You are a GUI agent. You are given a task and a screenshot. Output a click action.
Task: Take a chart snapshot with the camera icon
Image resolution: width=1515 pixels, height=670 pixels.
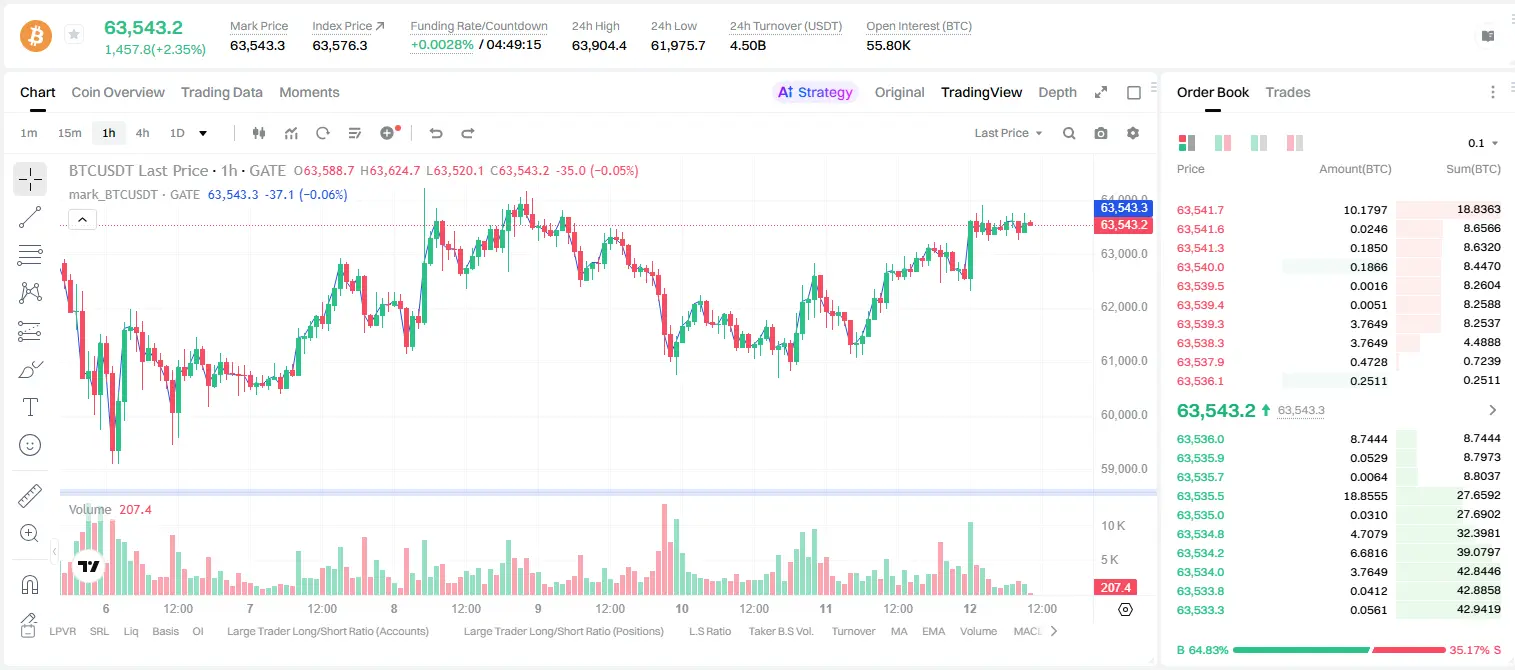click(1101, 133)
